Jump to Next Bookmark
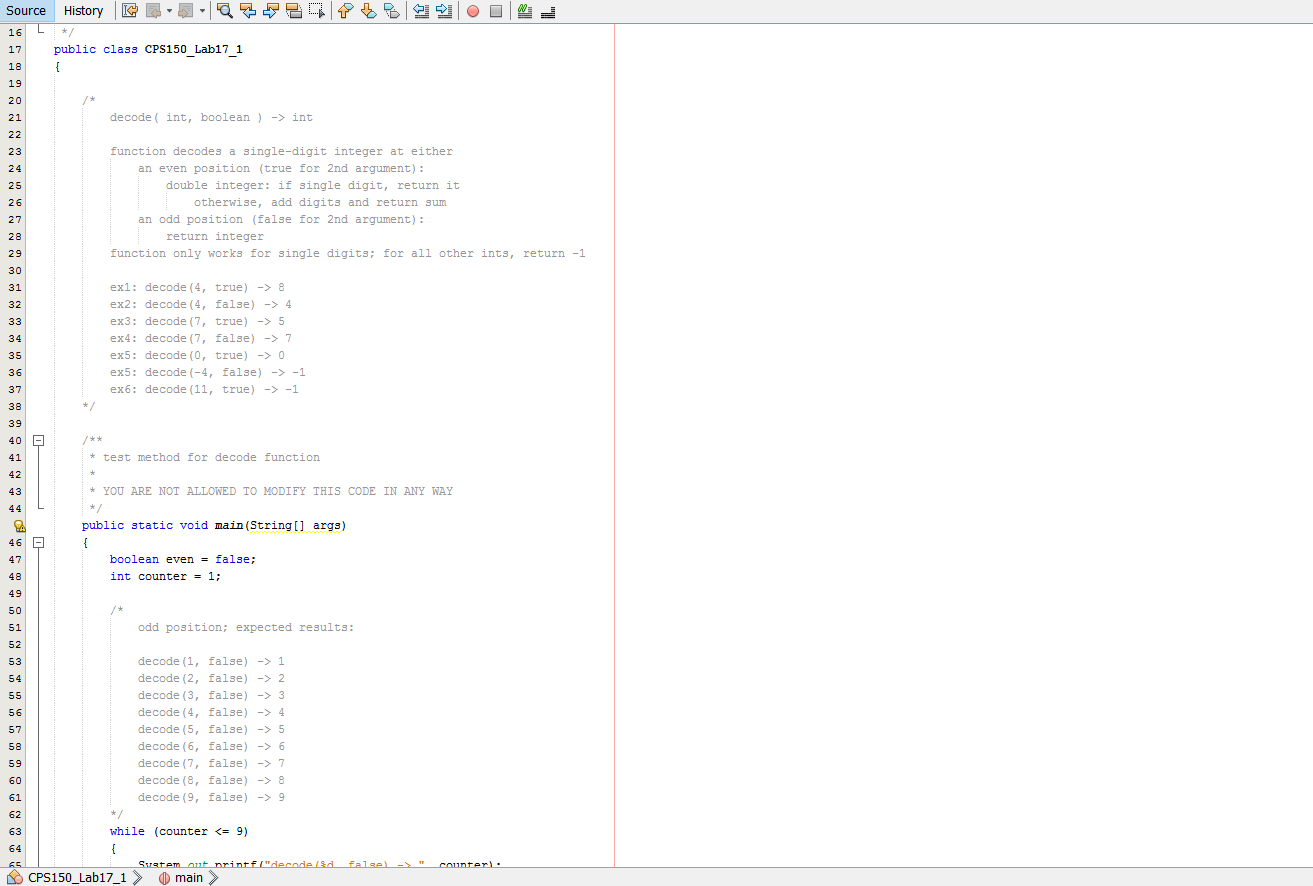 click(368, 11)
